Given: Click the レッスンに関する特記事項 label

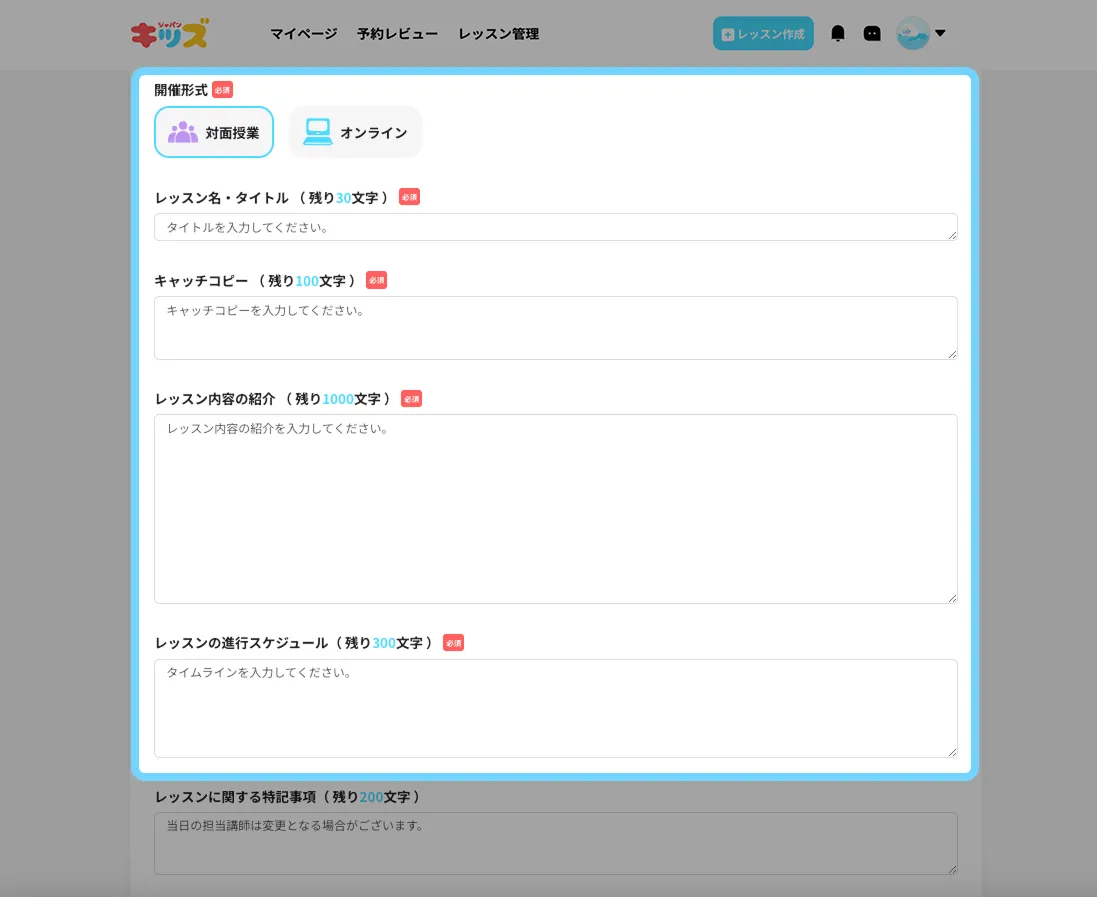Looking at the screenshot, I should click(x=236, y=797).
